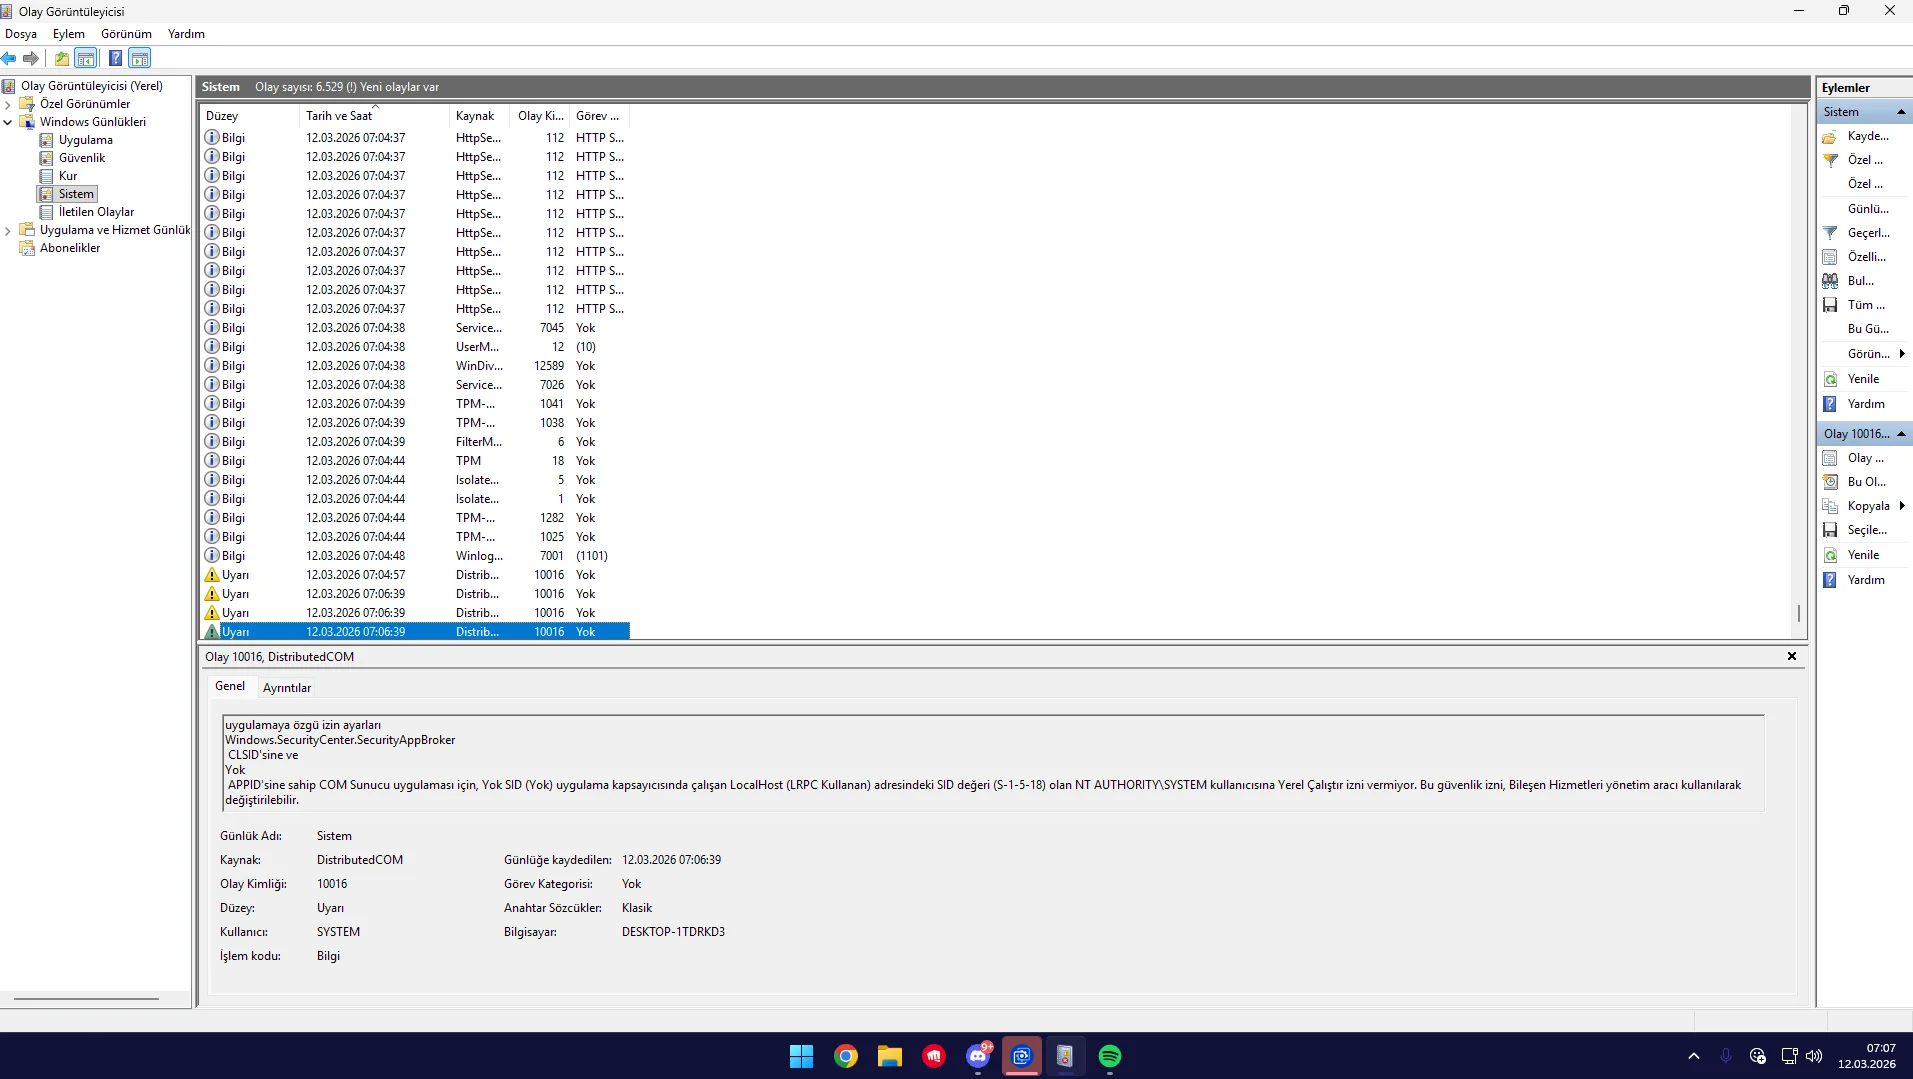Open Discord from the taskbar
Screen dimensions: 1913x1079
point(978,1056)
